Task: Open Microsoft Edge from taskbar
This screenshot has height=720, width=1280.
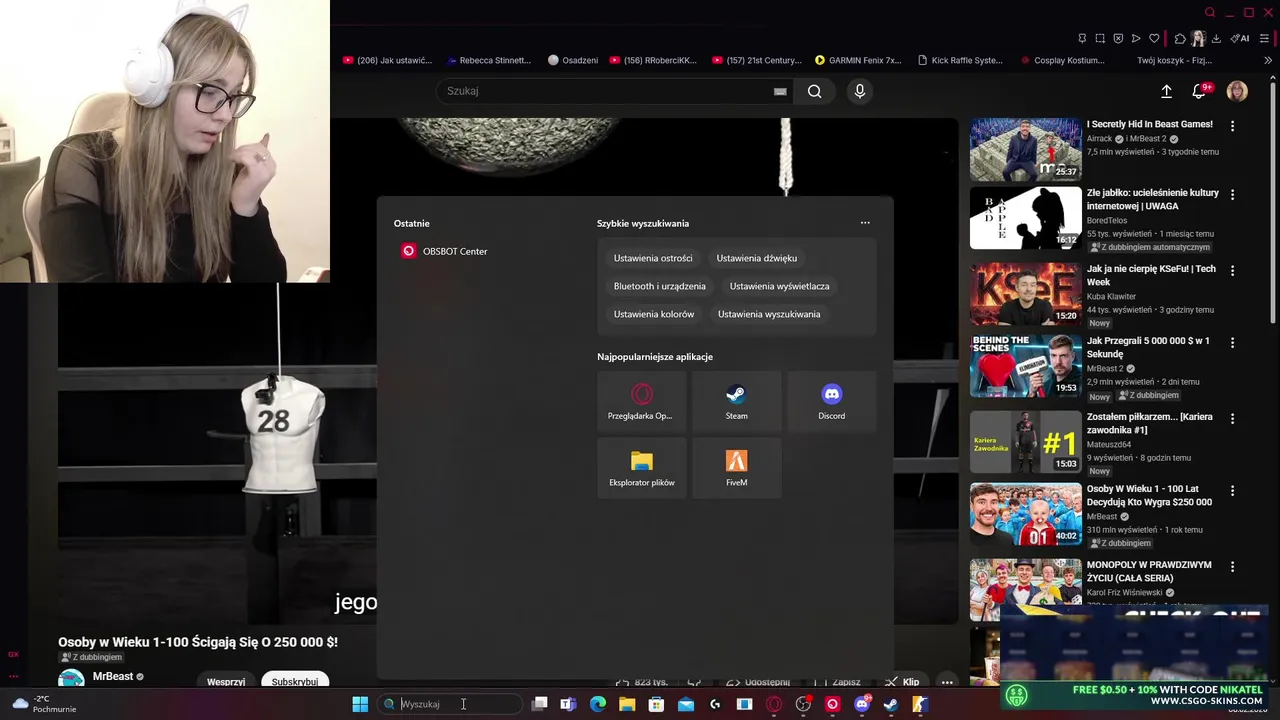Action: tap(598, 704)
